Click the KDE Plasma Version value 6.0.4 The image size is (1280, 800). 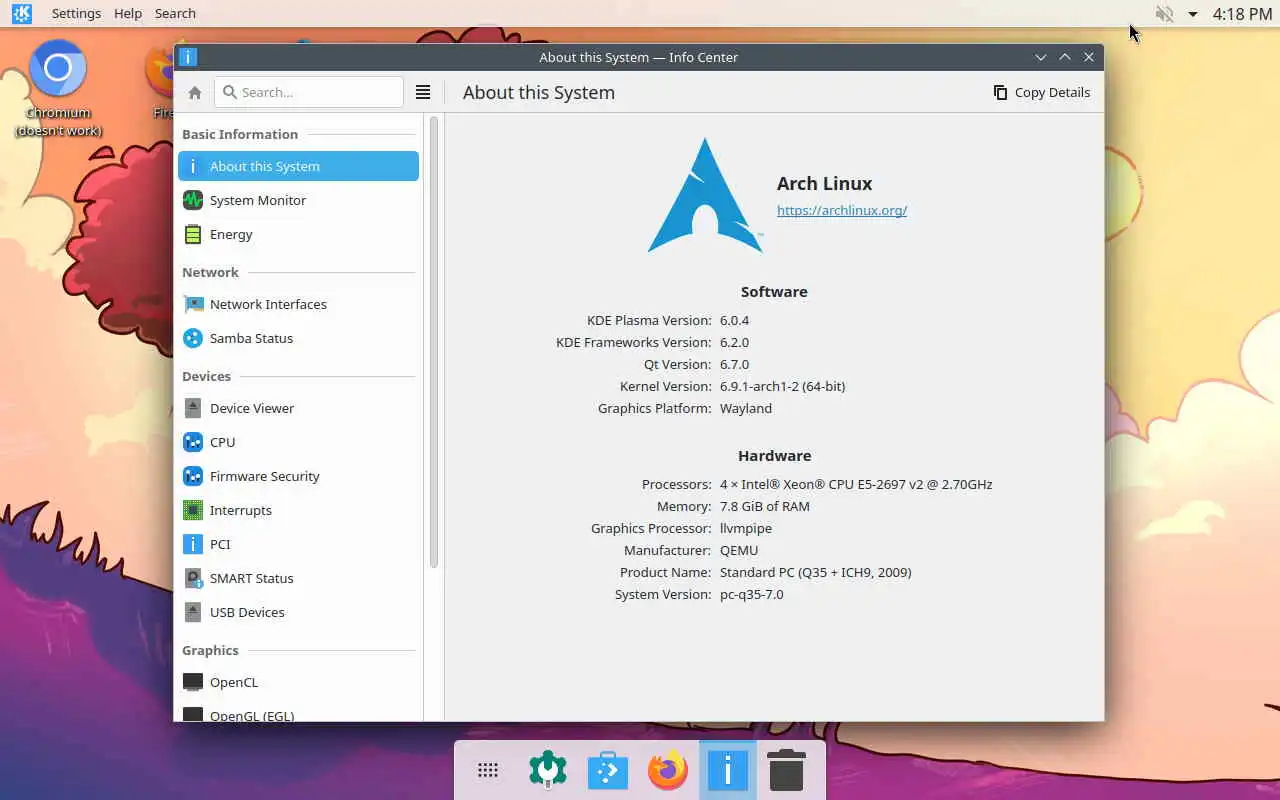point(734,320)
